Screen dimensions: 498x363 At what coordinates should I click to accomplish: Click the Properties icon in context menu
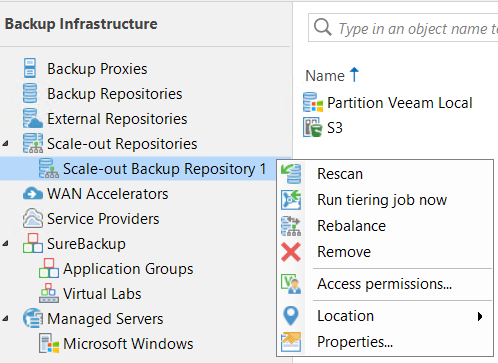(x=291, y=342)
